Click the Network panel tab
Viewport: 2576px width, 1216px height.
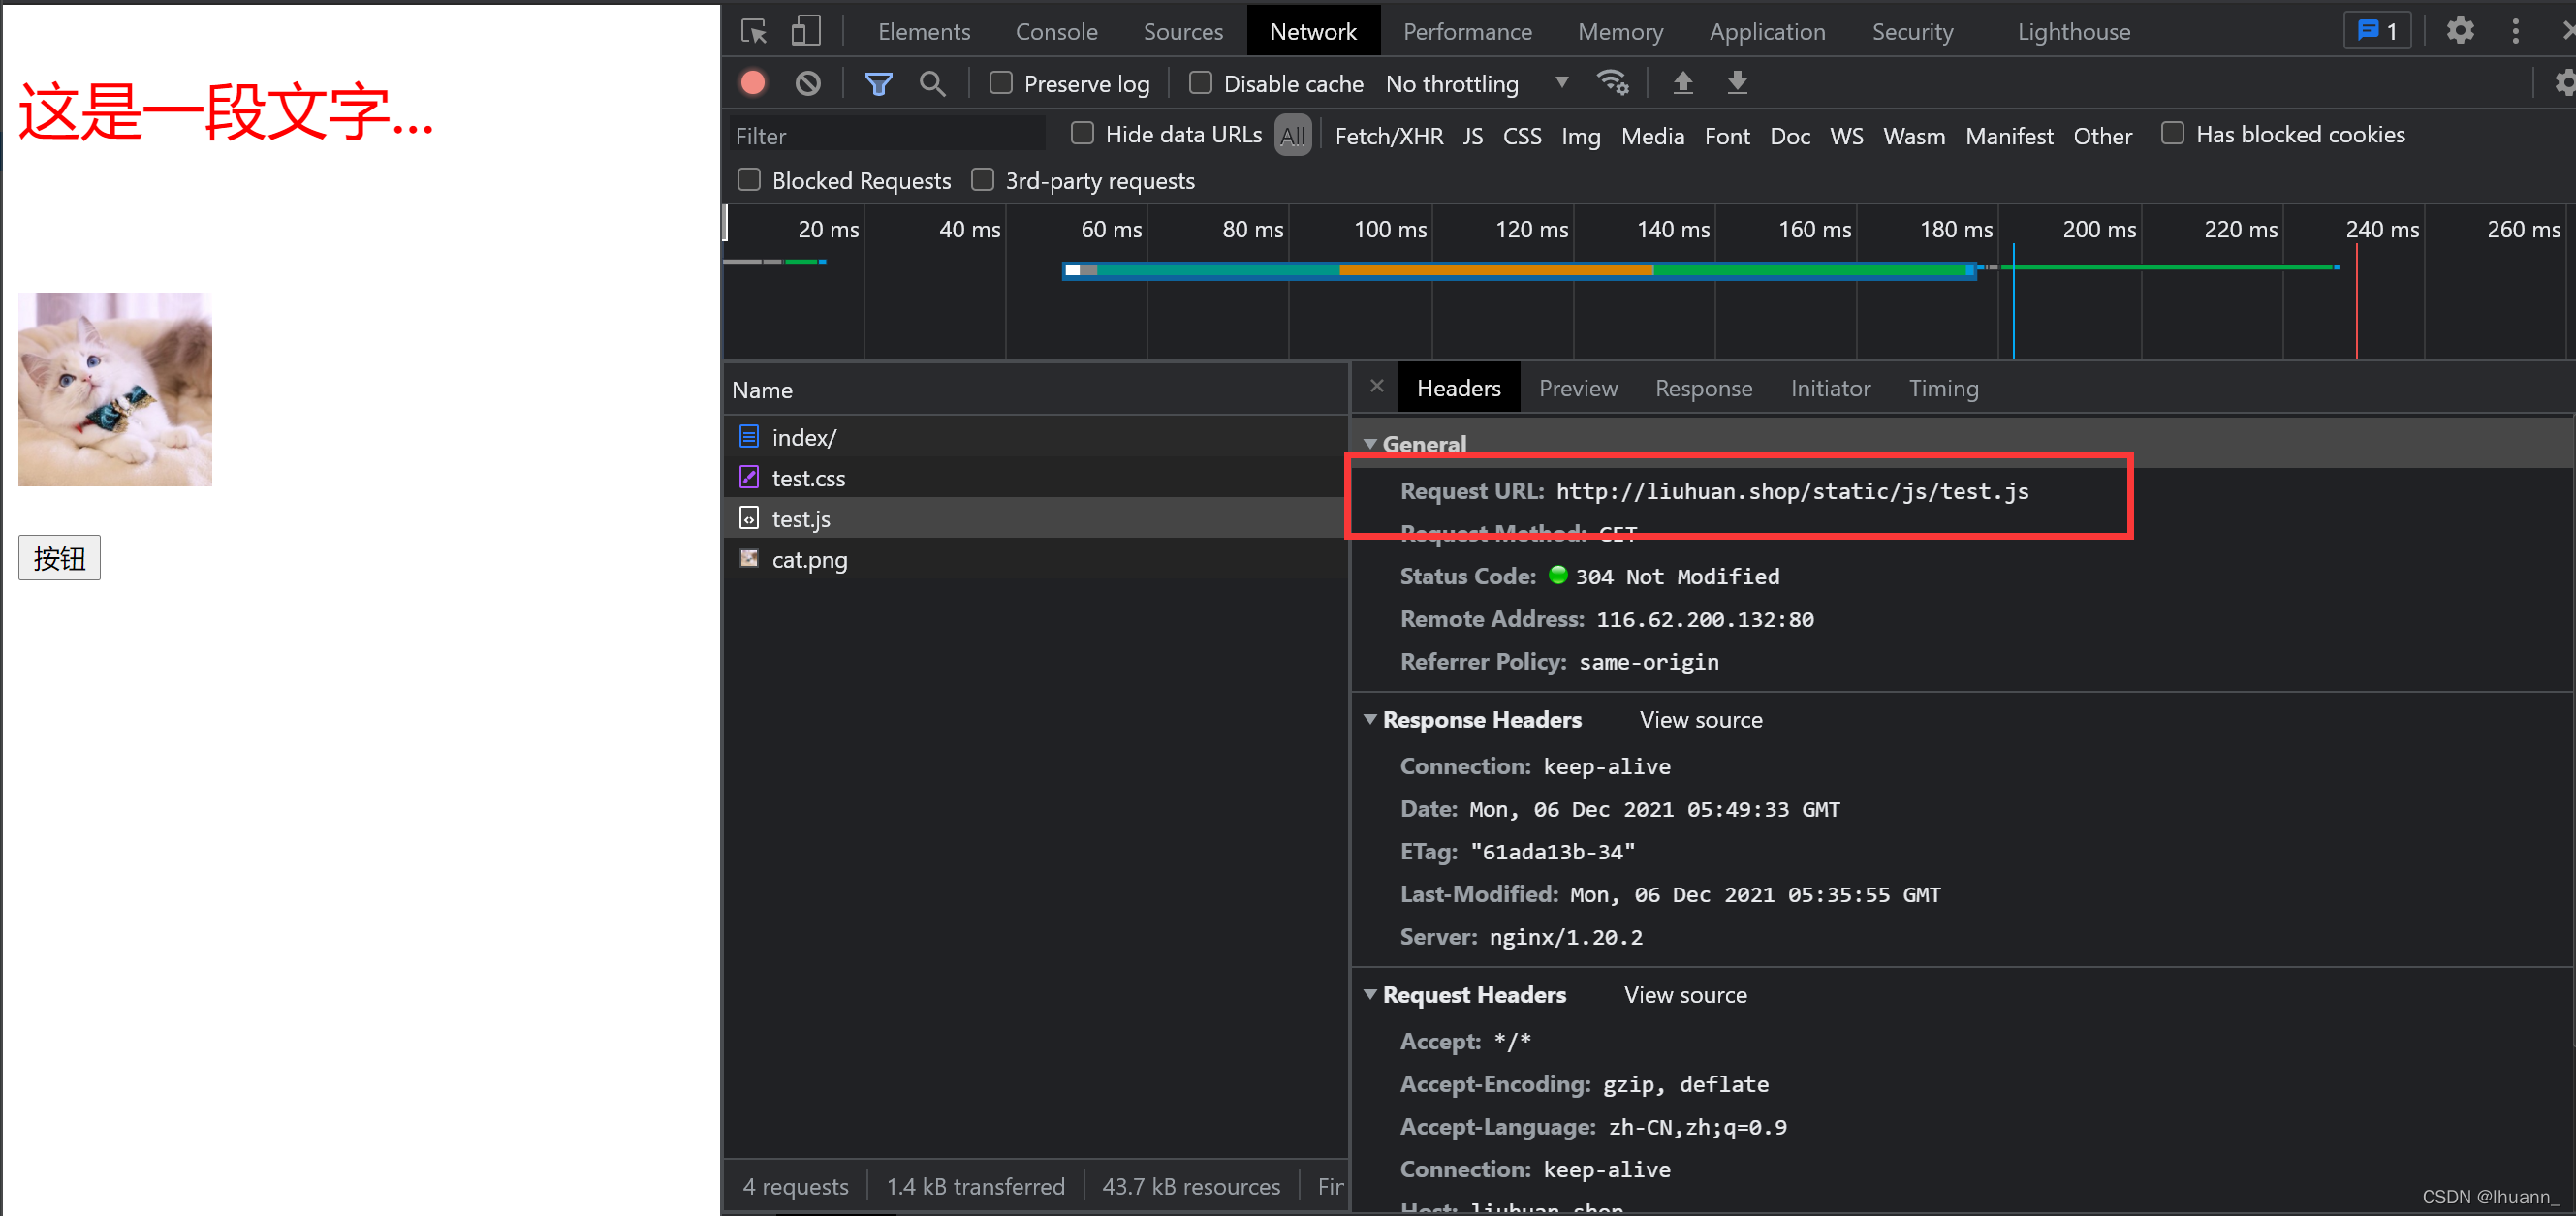tap(1312, 30)
